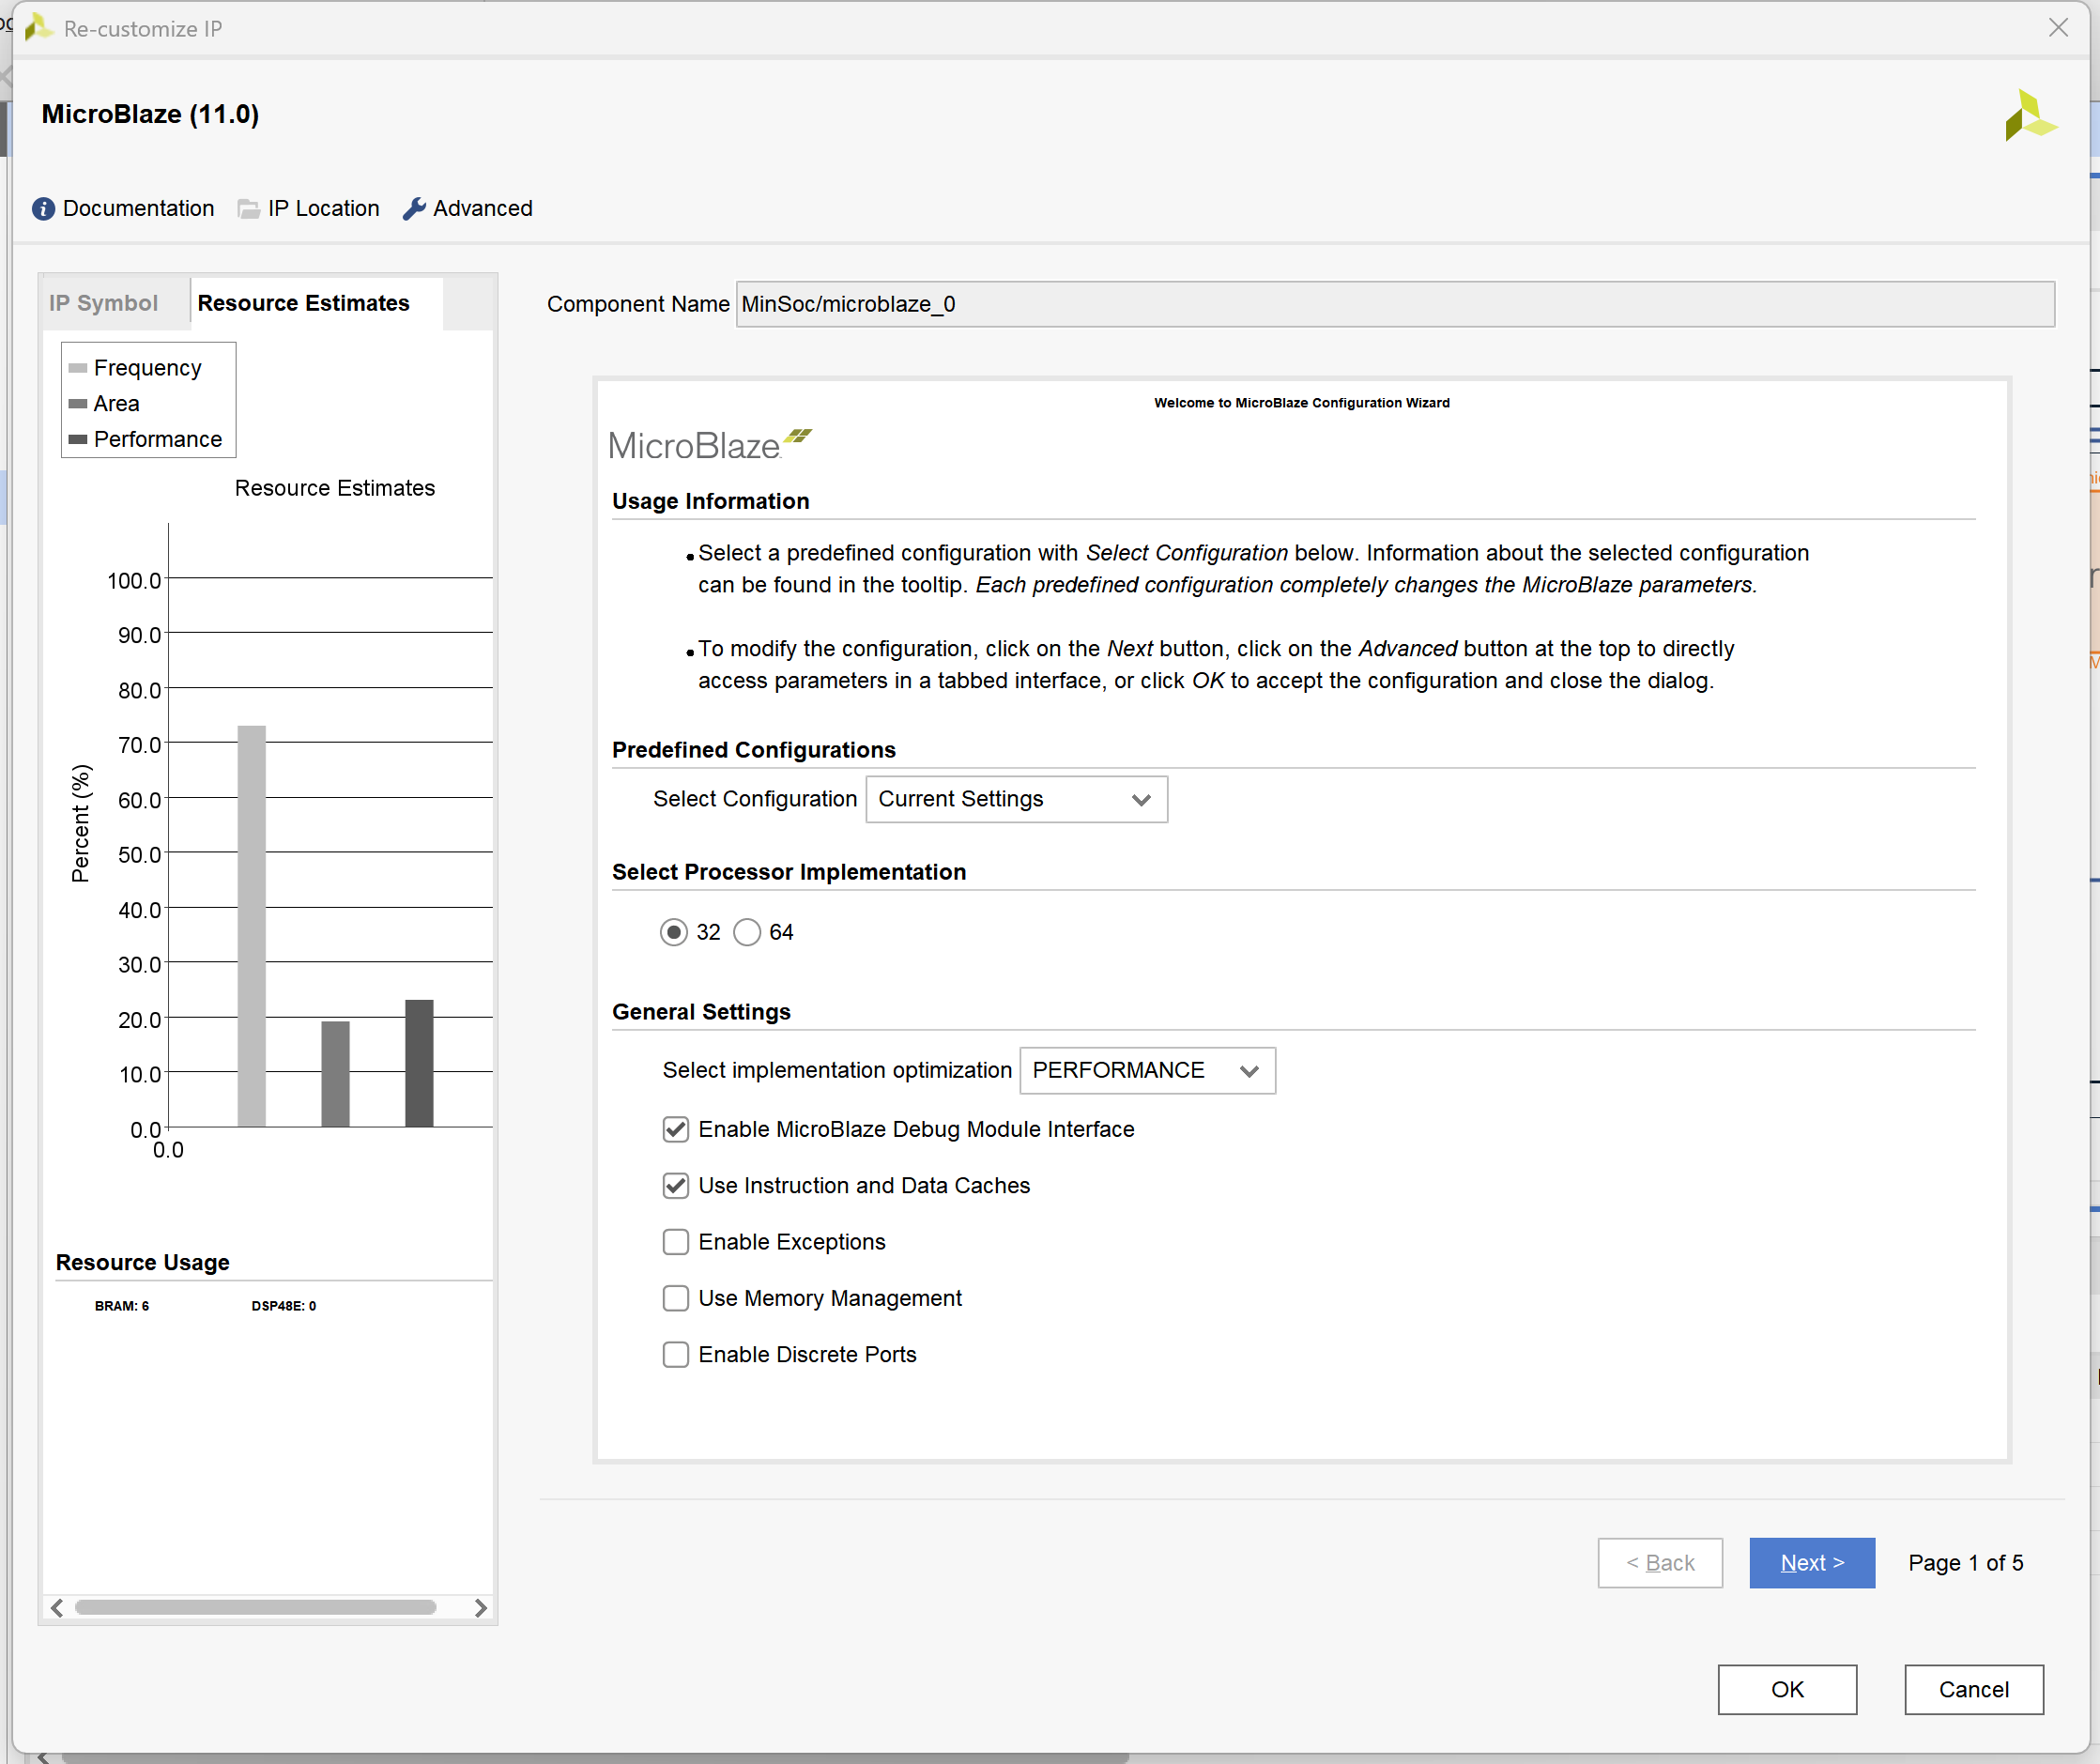The height and width of the screenshot is (1764, 2100).
Task: Select the 32-bit processor implementation
Action: [x=674, y=932]
